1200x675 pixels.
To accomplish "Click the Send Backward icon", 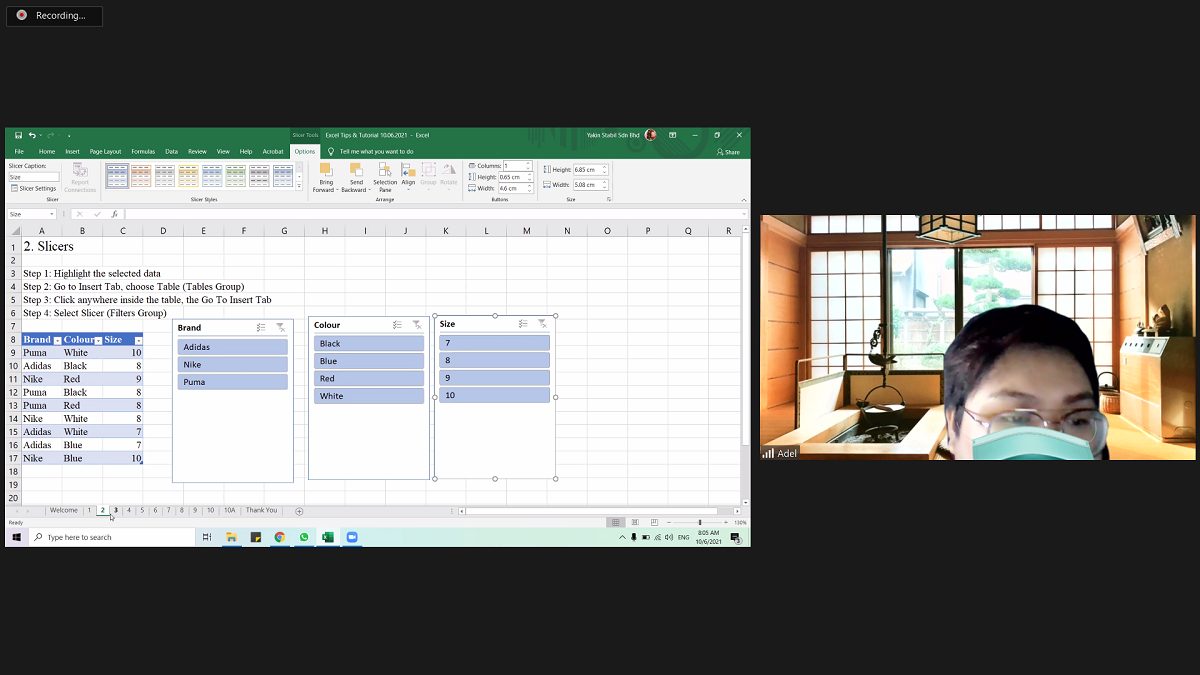I will (x=356, y=171).
